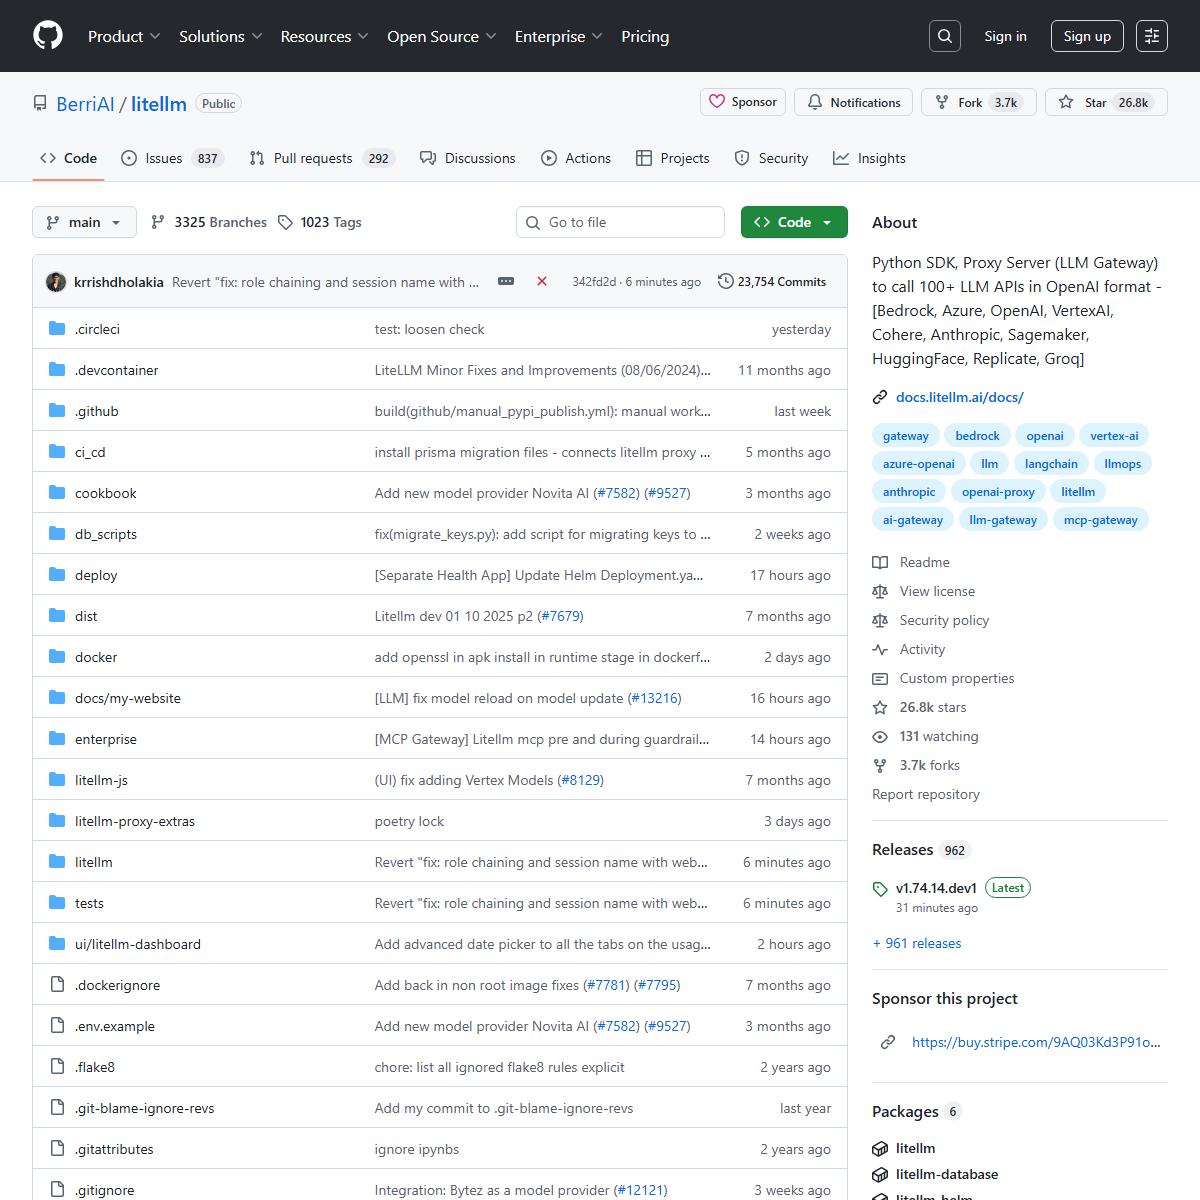Image resolution: width=1200 pixels, height=1200 pixels.
Task: Focus the Go to file search field
Action: pyautogui.click(x=620, y=222)
